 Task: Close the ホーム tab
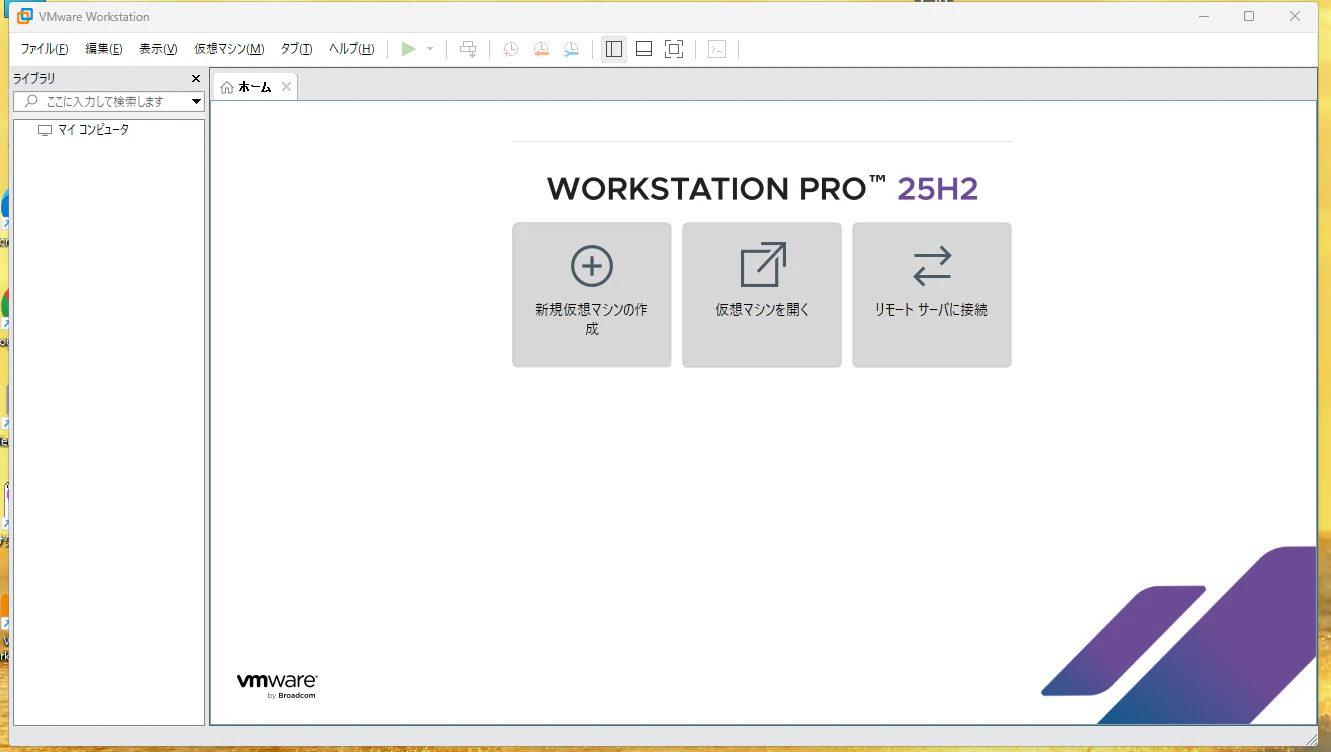click(286, 87)
